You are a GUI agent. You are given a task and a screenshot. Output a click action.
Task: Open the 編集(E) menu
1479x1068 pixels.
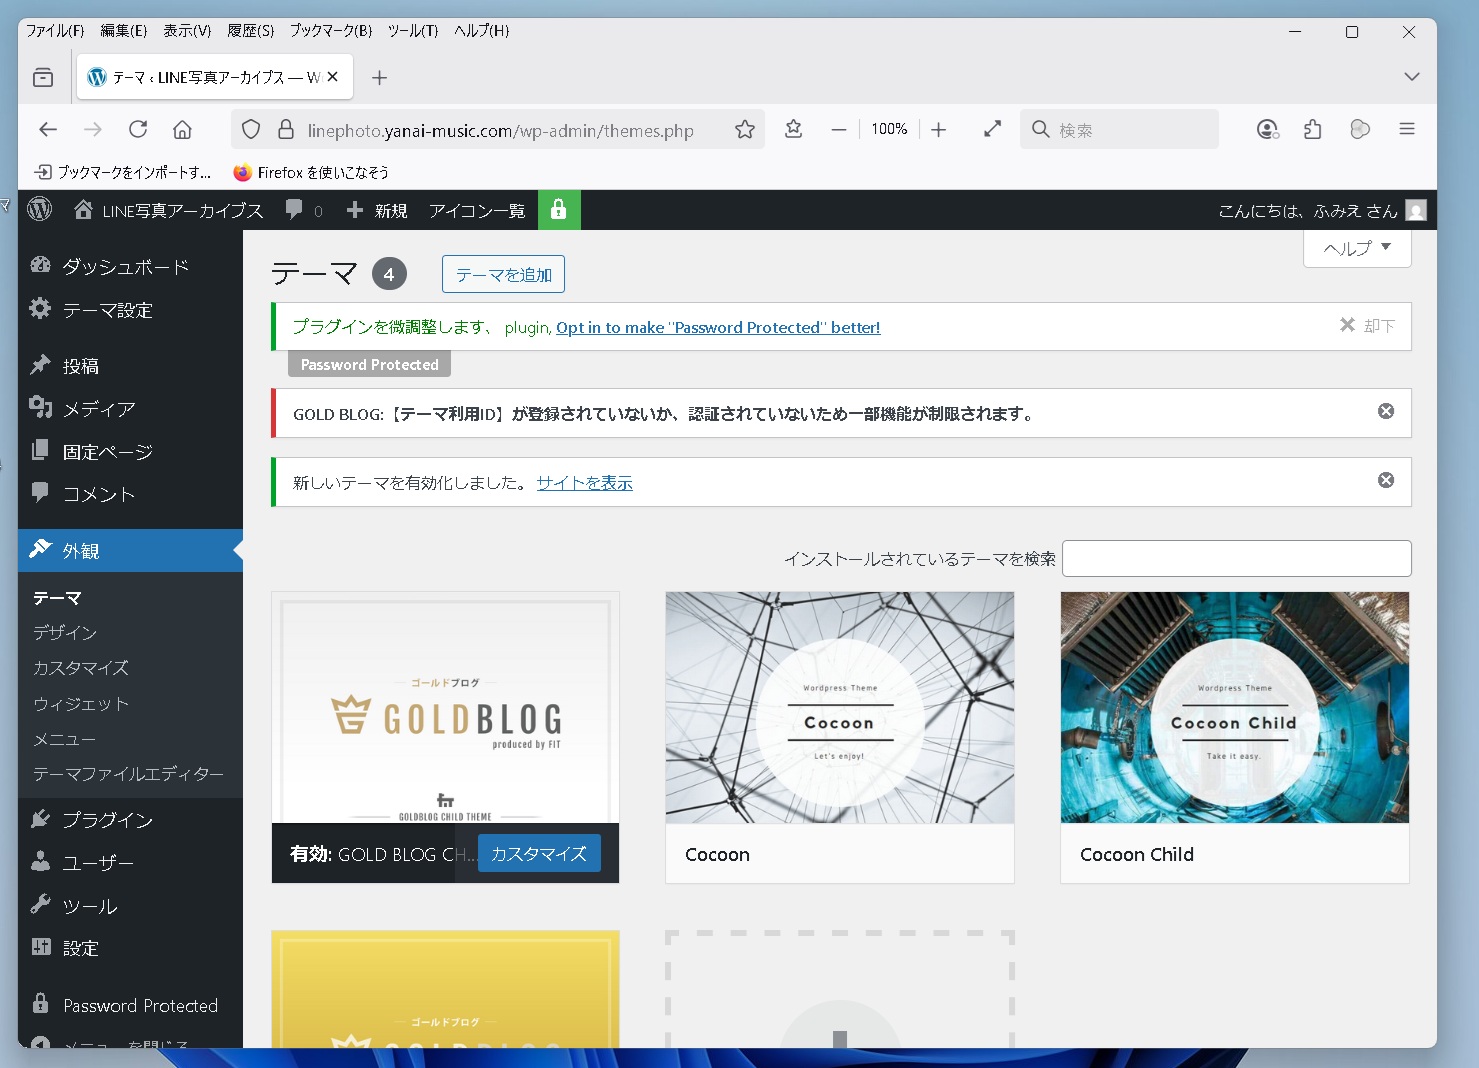(x=123, y=31)
